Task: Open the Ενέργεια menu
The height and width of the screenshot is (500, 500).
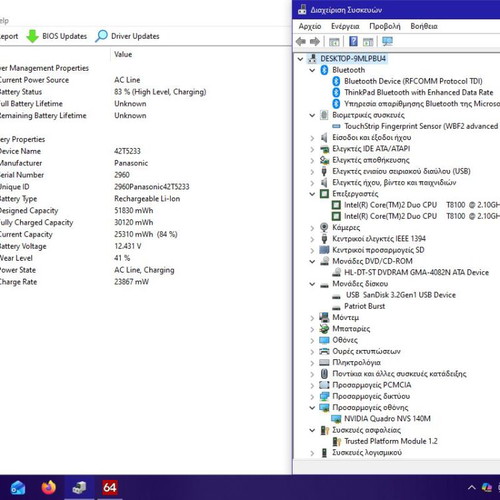Action: point(345,26)
